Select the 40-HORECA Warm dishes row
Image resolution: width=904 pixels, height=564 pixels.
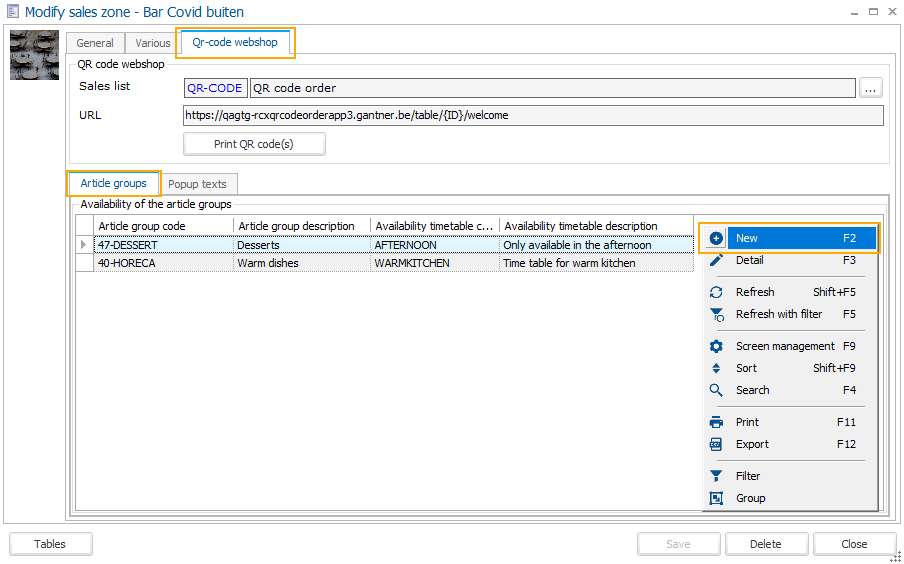tap(300, 263)
